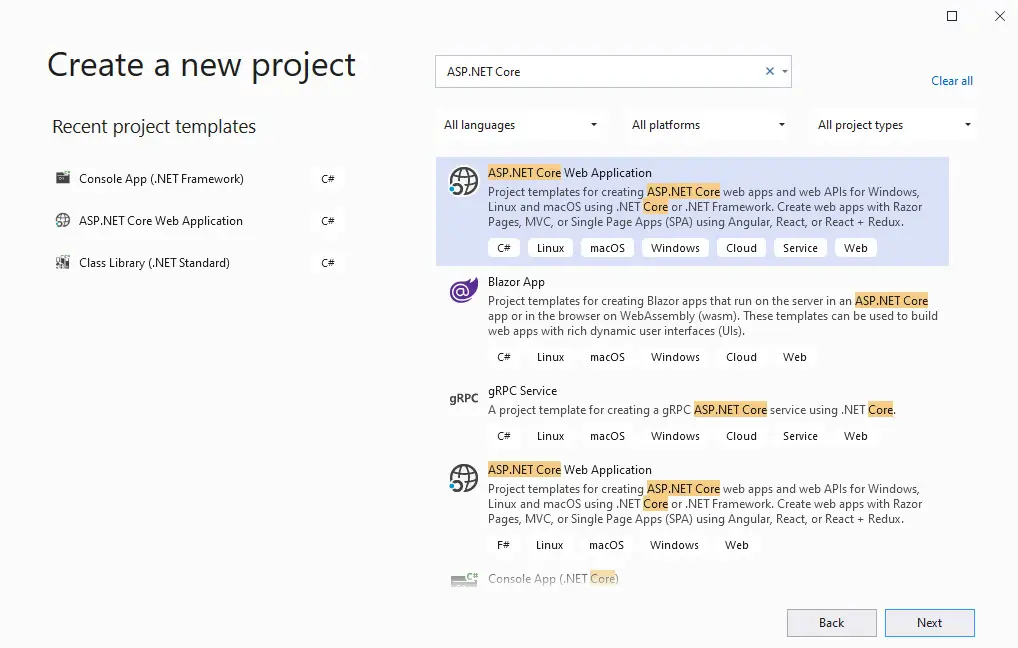Click the globe icon of the F#-tagged ASP.NET Core Web Application template
1018x648 pixels.
click(x=464, y=479)
